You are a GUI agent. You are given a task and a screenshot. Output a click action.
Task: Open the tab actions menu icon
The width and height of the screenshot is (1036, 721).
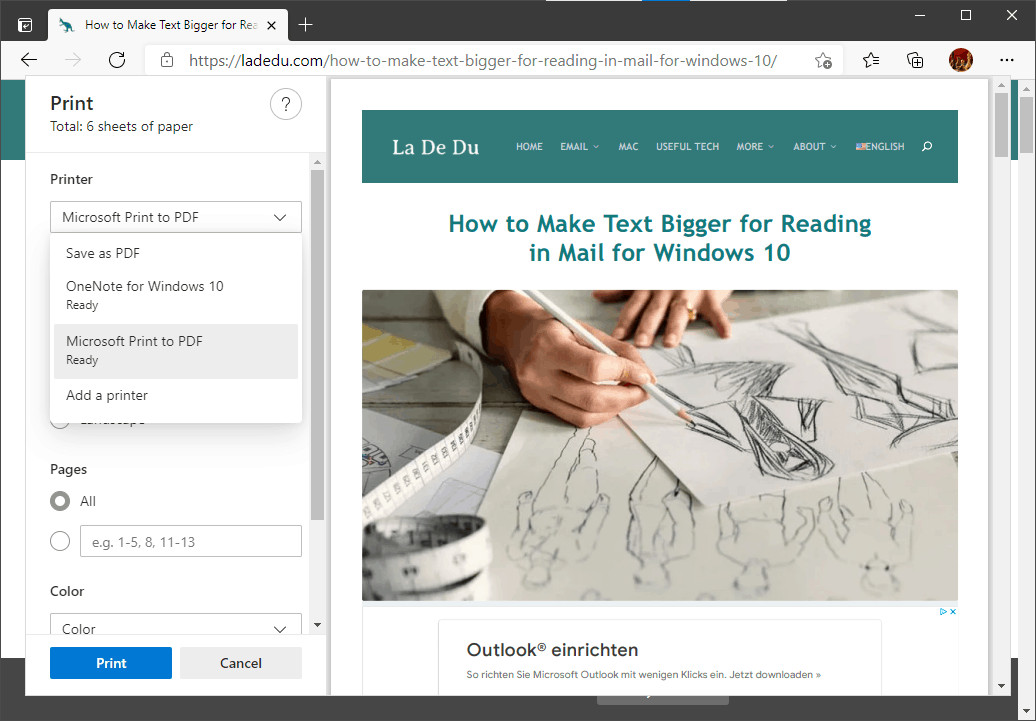pyautogui.click(x=24, y=25)
